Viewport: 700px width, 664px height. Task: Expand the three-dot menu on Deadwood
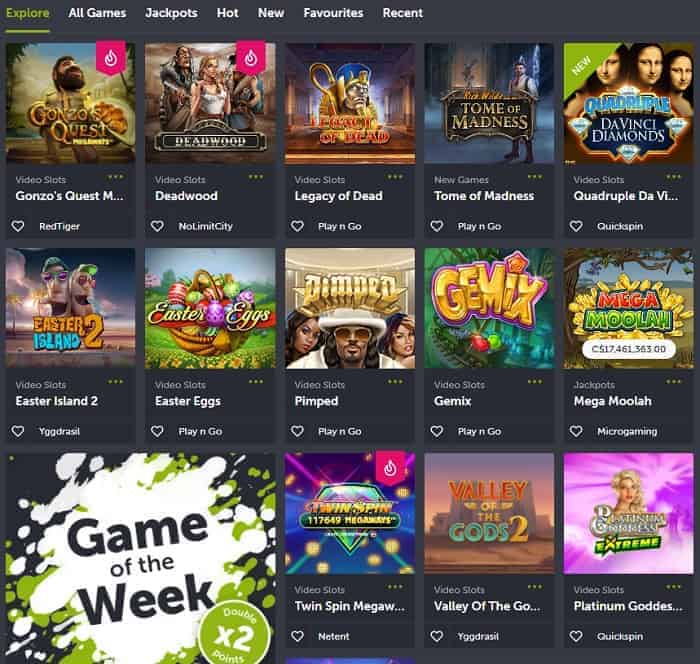click(256, 177)
